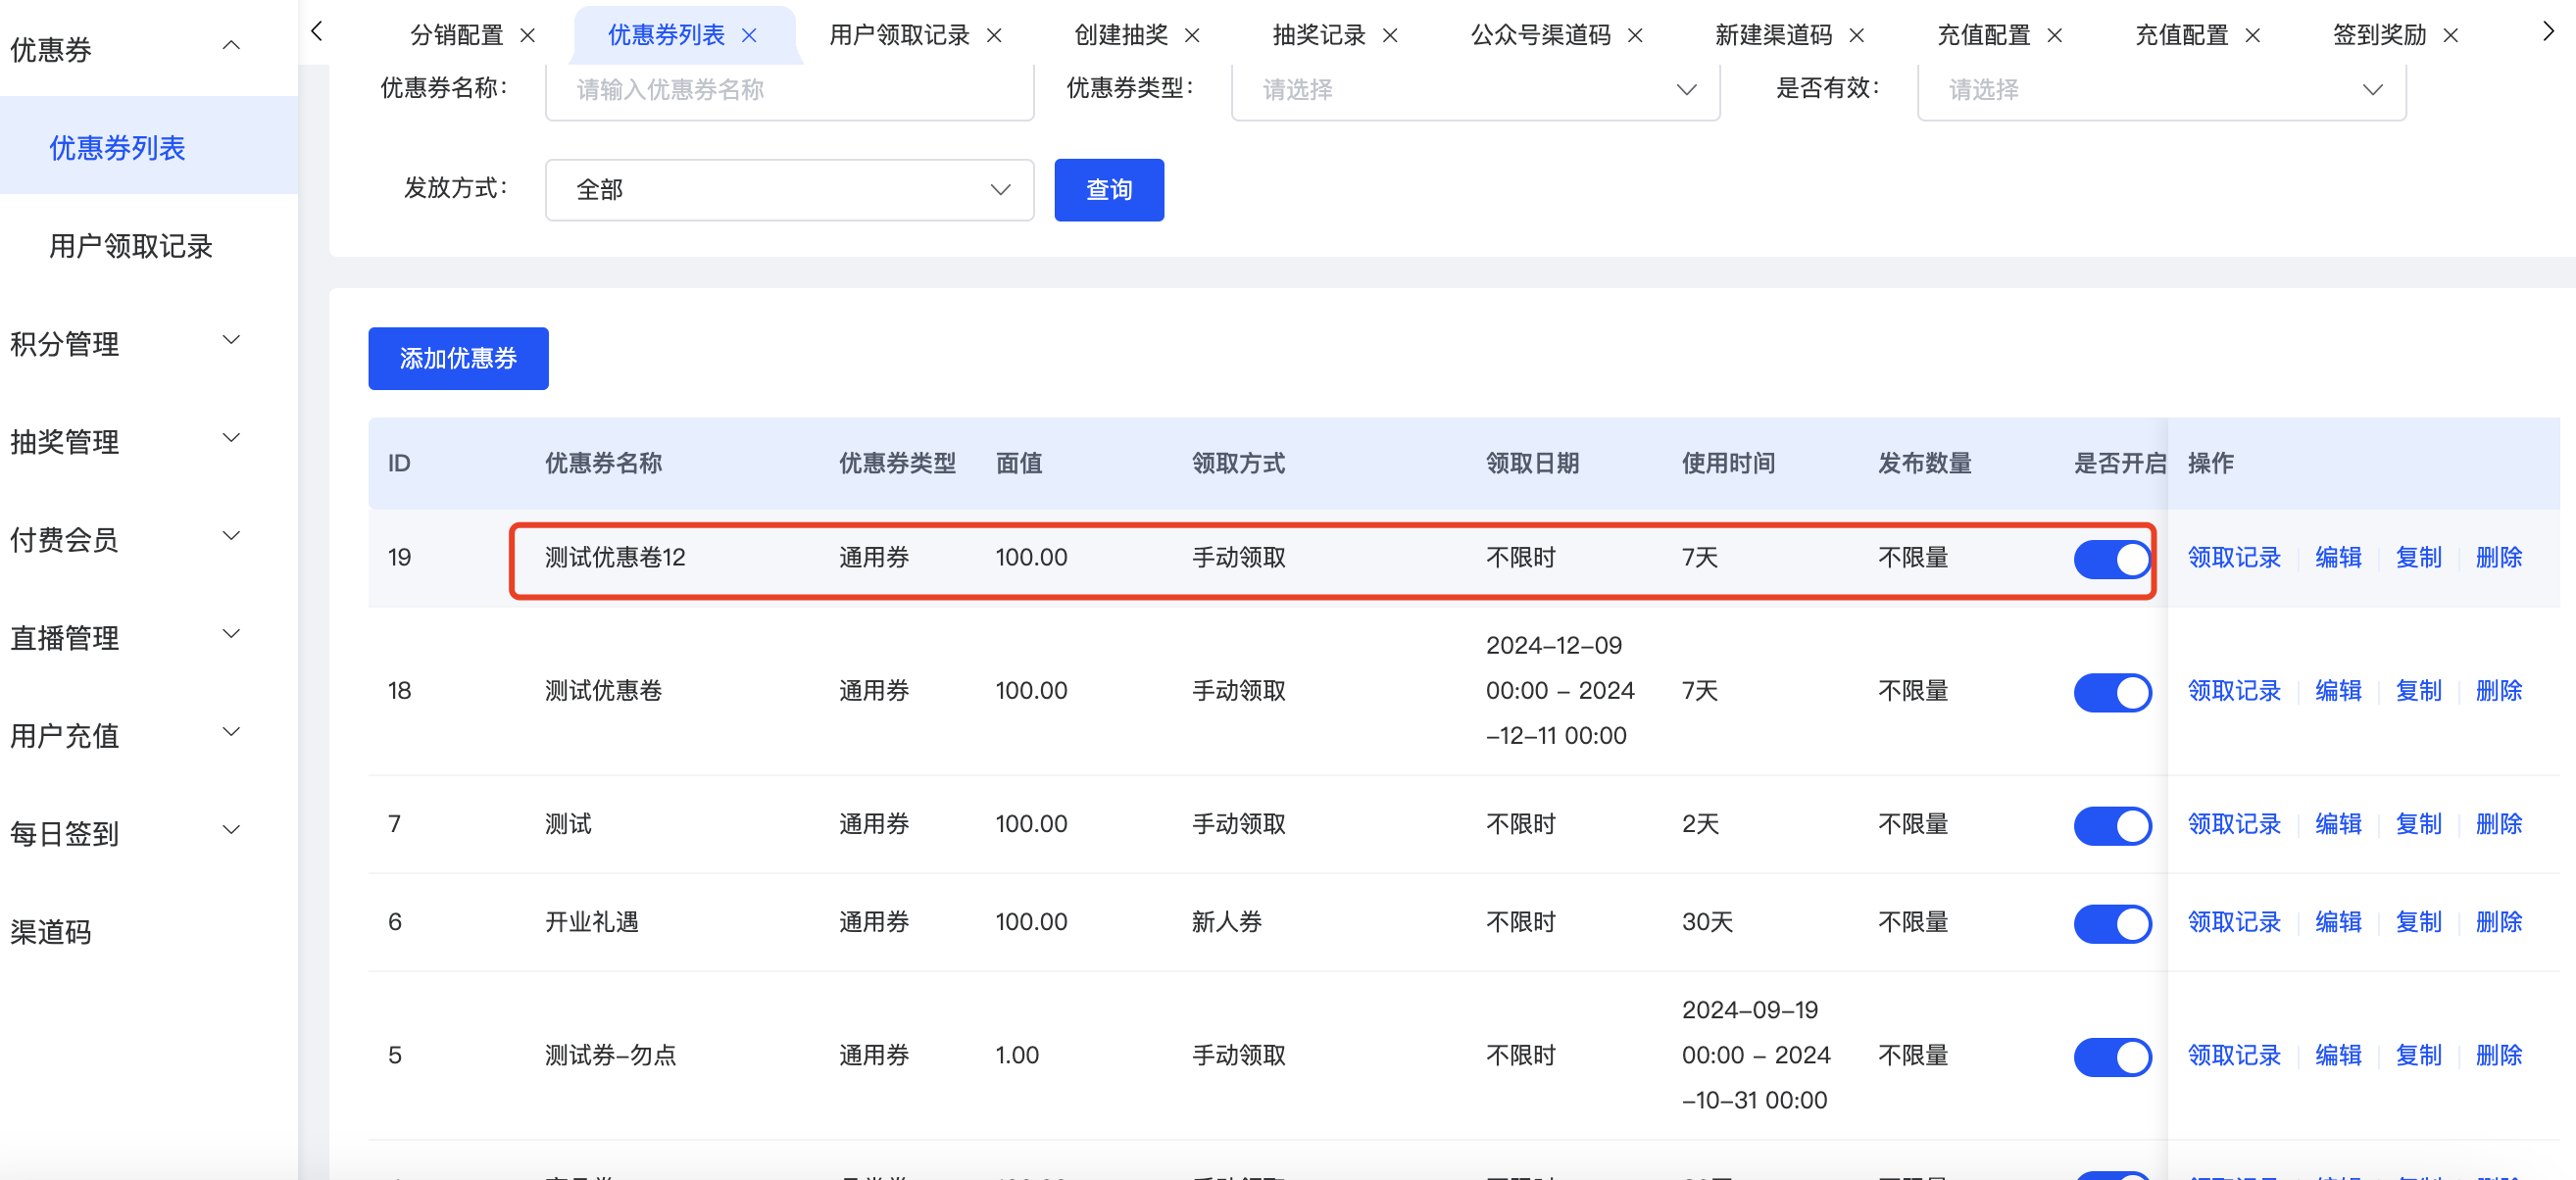Delete coupon ID 19 via 删除

pyautogui.click(x=2498, y=557)
